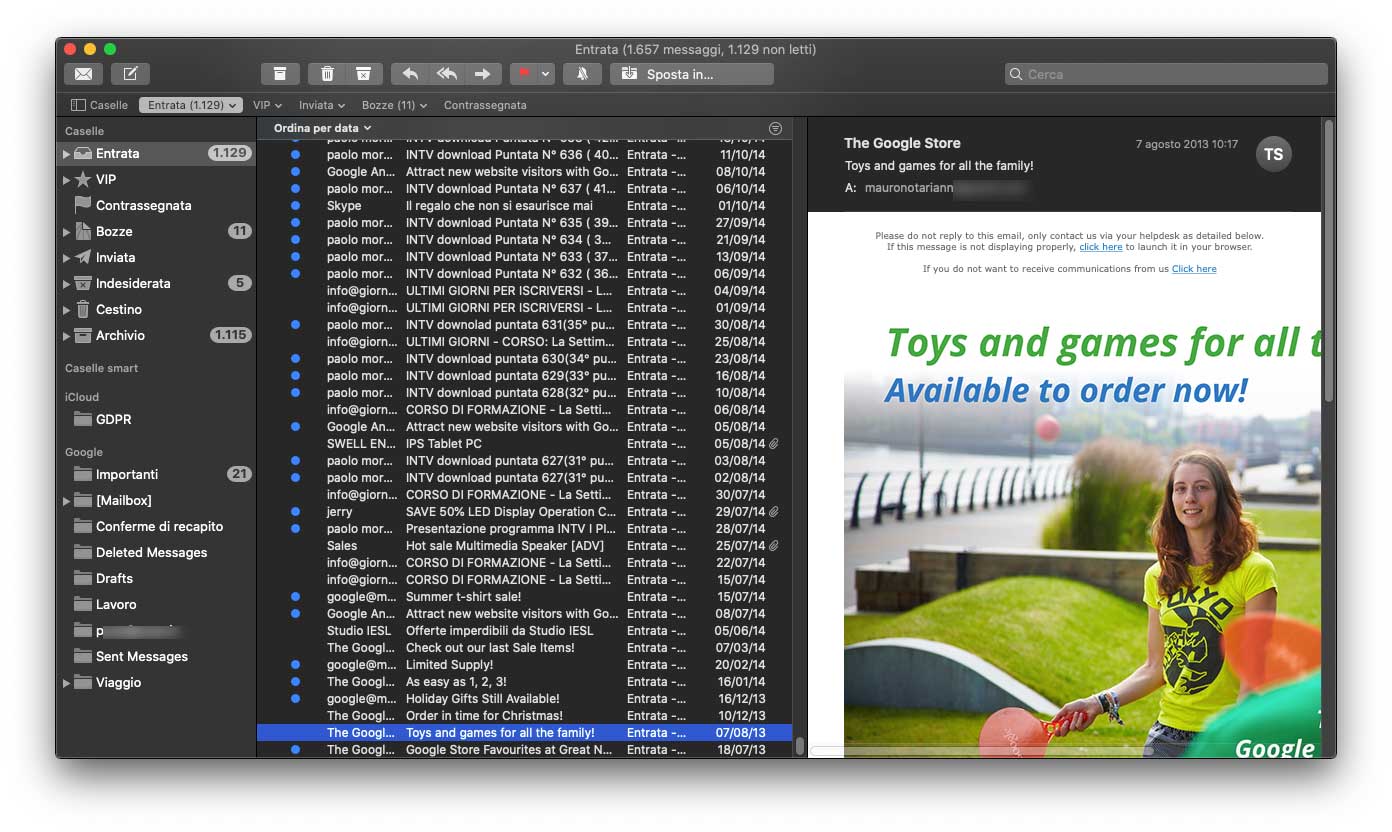The image size is (1392, 832).
Task: Delete the selected message with the trash button
Action: pyautogui.click(x=327, y=74)
